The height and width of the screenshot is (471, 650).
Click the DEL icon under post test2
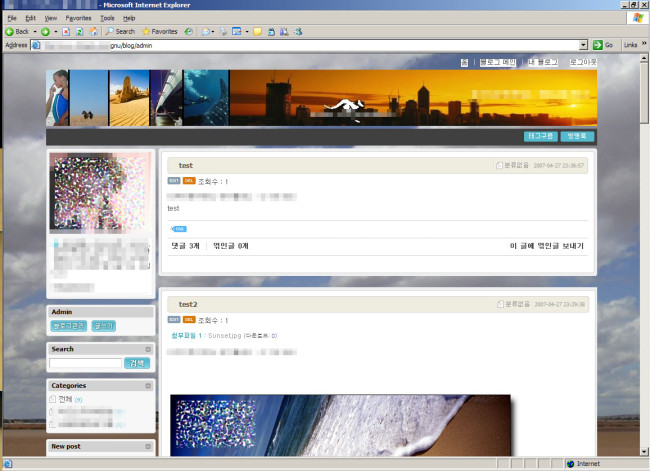coord(189,320)
